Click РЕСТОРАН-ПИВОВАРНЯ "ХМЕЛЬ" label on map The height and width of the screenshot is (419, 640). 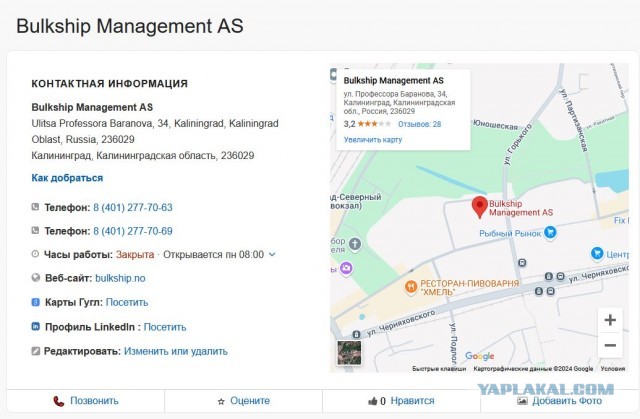469,288
